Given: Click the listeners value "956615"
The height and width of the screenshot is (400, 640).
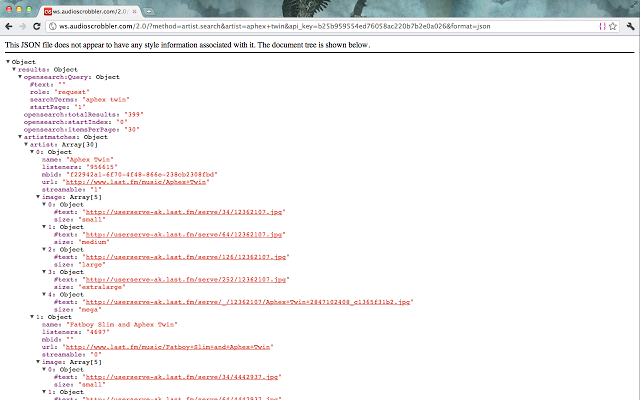Looking at the screenshot, I should (x=102, y=167).
